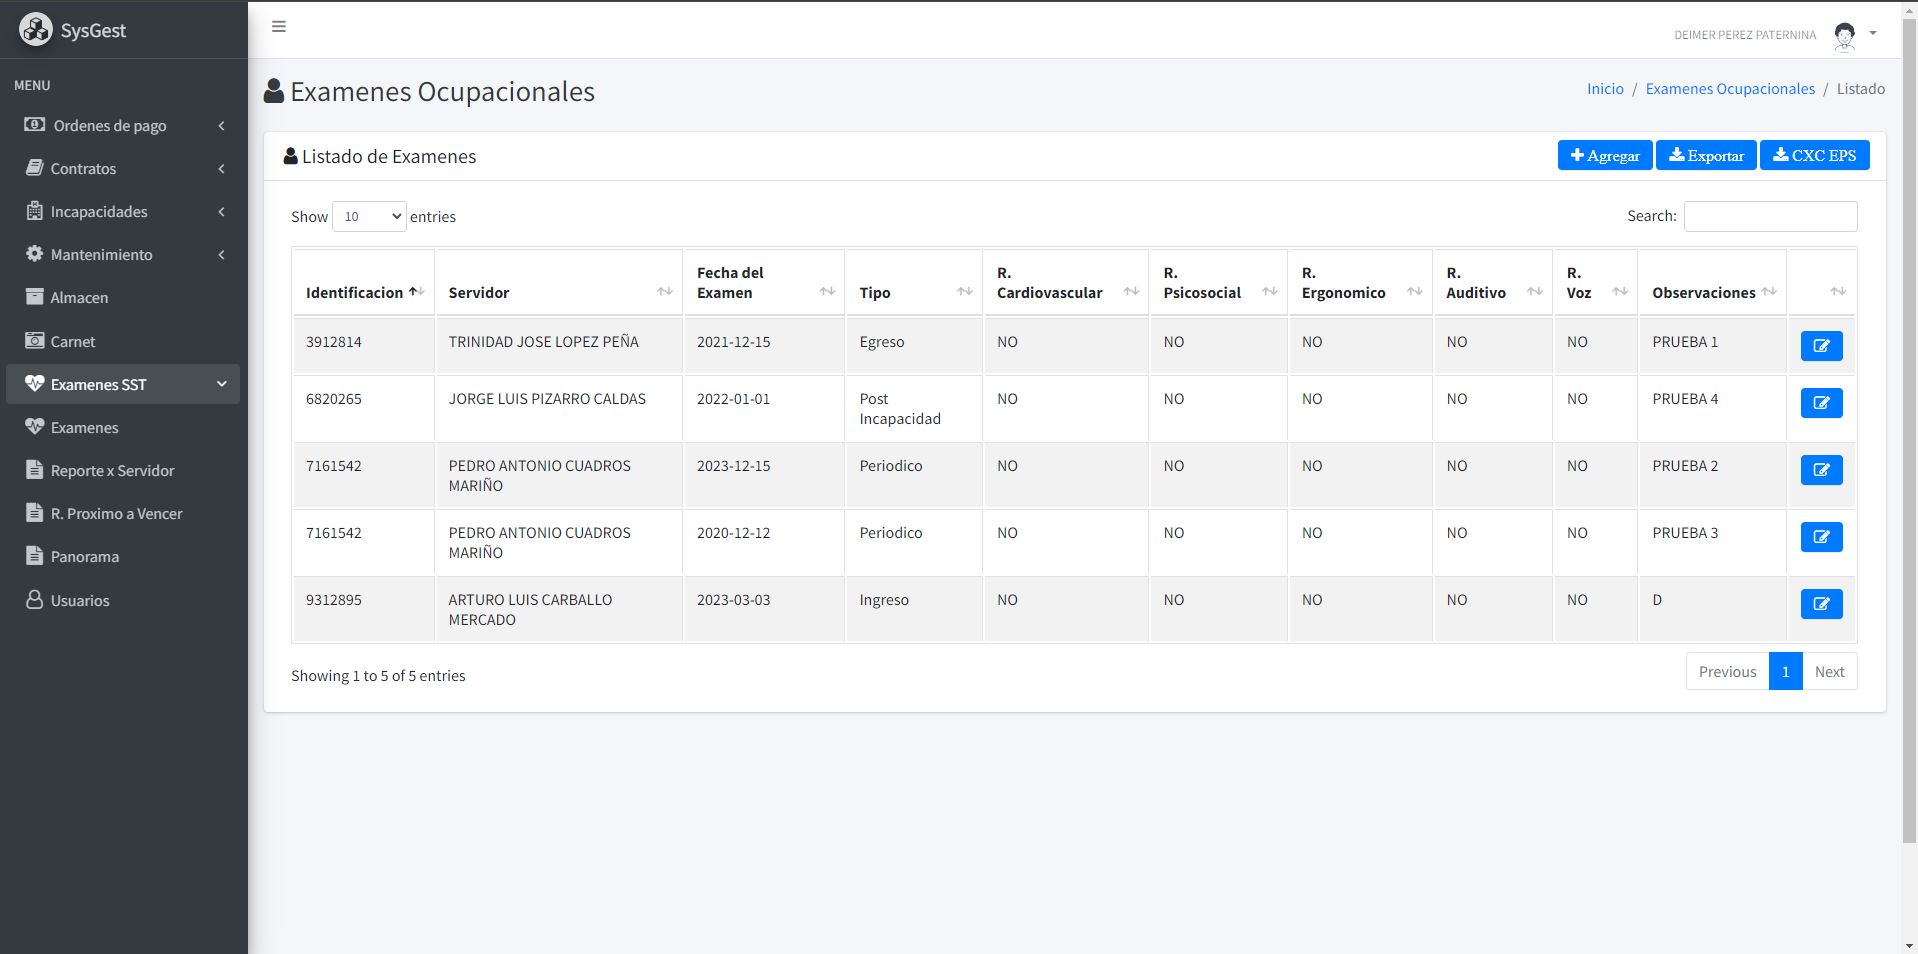Click the Inicio breadcrumb link

(1604, 89)
